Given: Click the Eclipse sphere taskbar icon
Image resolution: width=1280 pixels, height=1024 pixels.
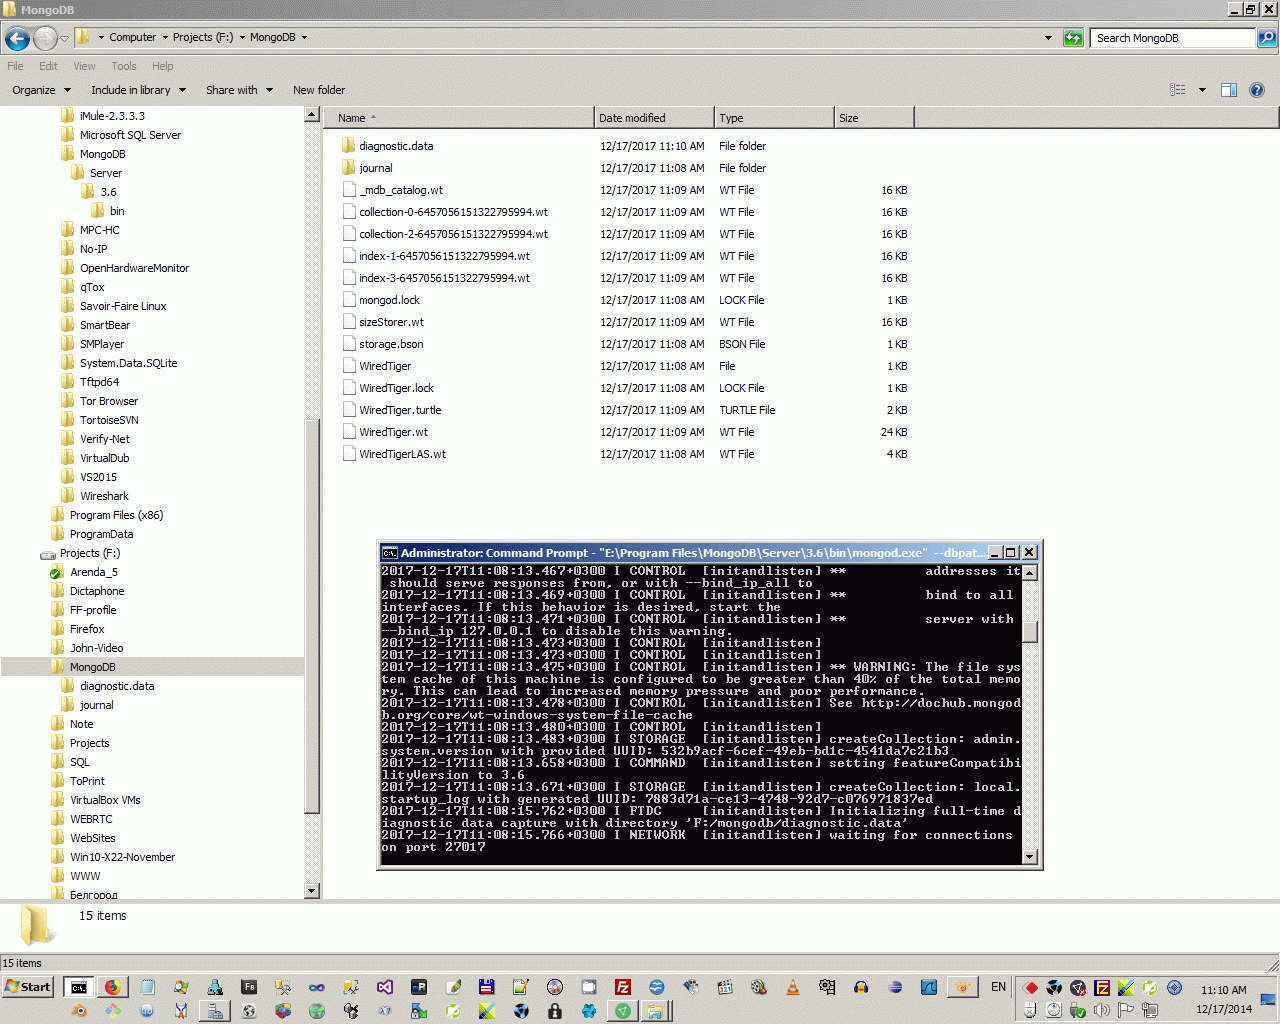Looking at the screenshot, I should (895, 987).
